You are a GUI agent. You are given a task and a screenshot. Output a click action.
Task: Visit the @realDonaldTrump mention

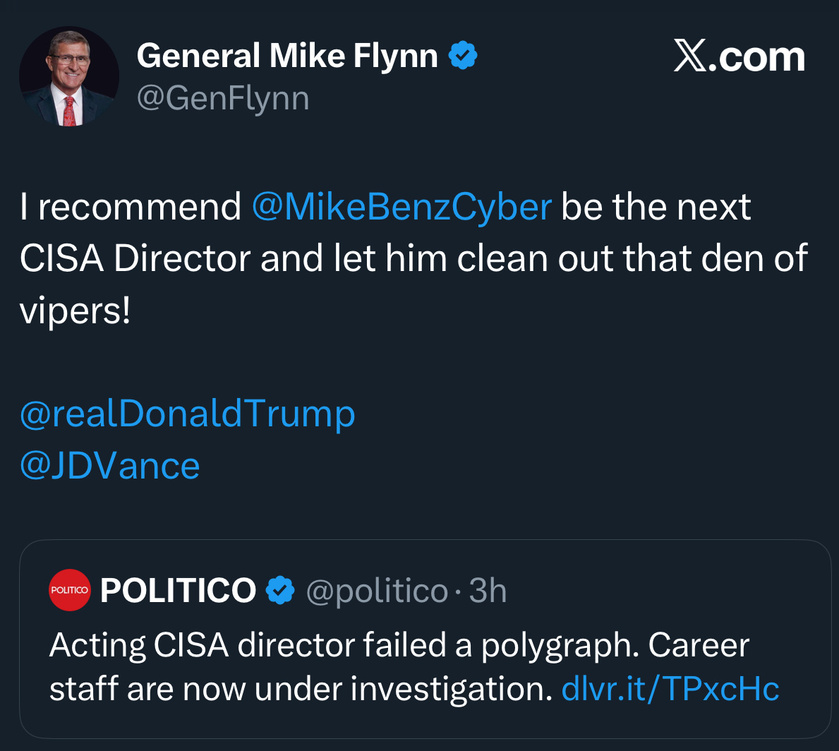click(x=187, y=413)
